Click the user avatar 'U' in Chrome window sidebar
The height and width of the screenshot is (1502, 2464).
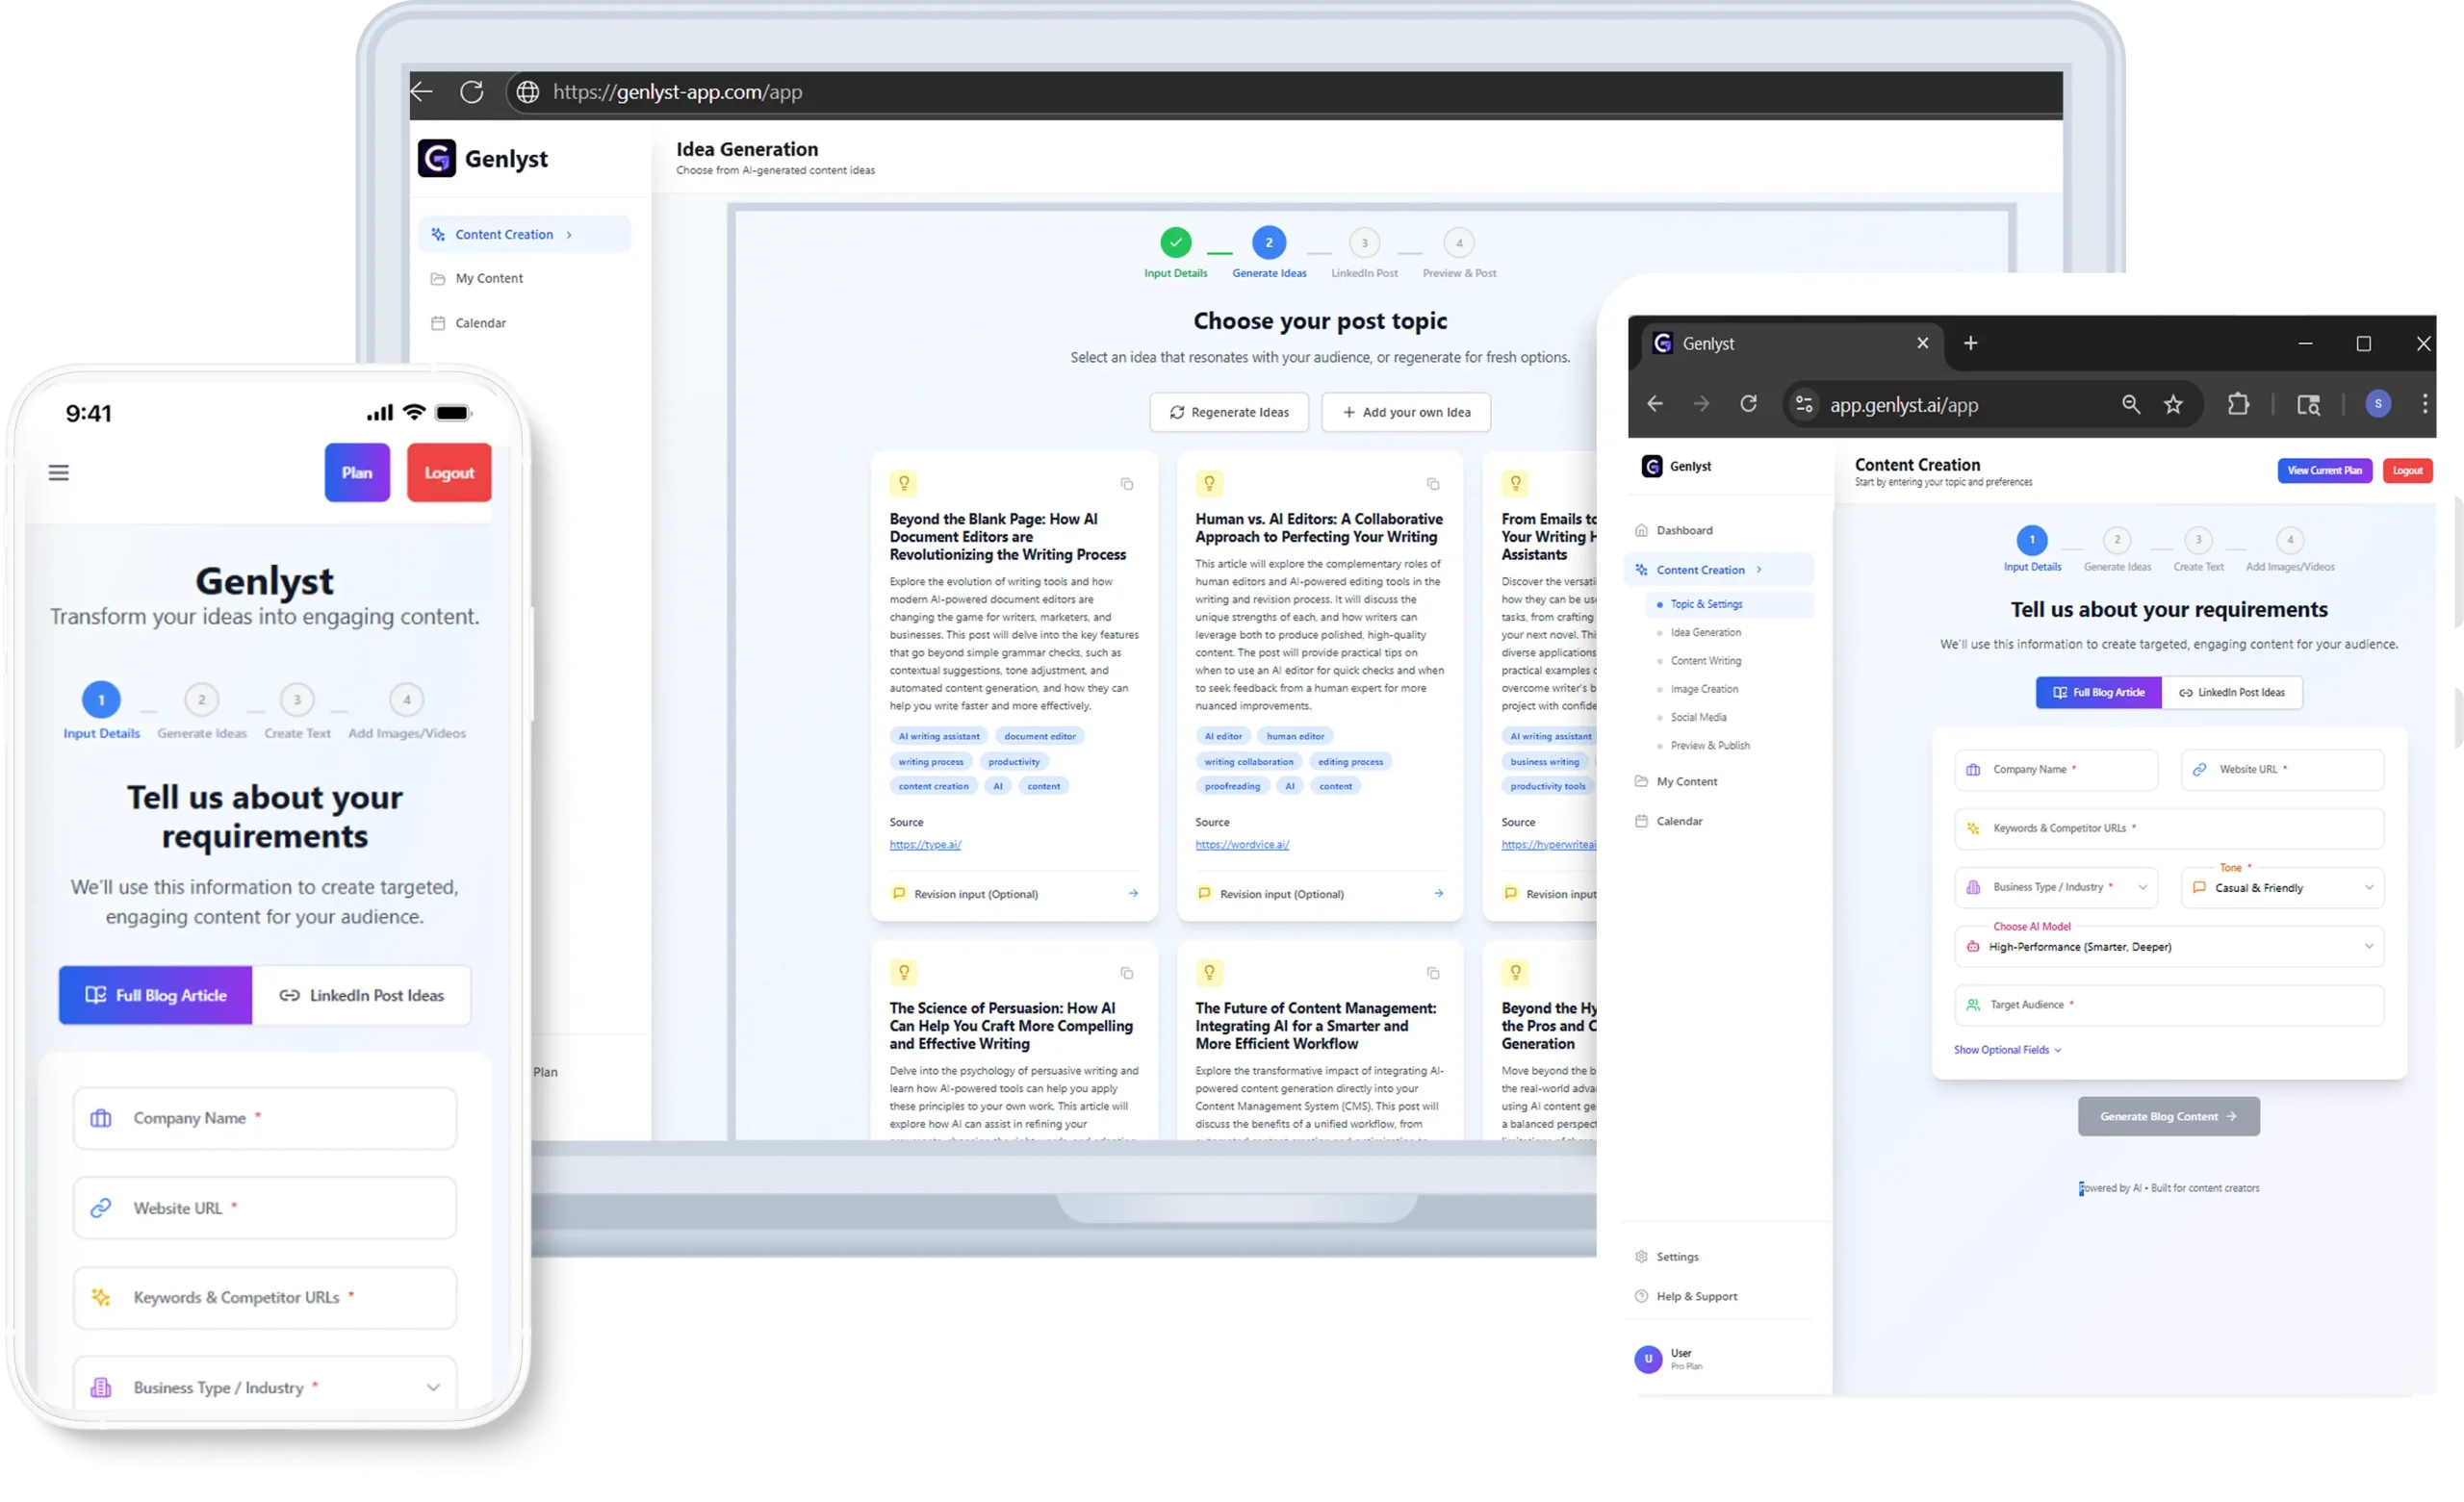1648,1359
